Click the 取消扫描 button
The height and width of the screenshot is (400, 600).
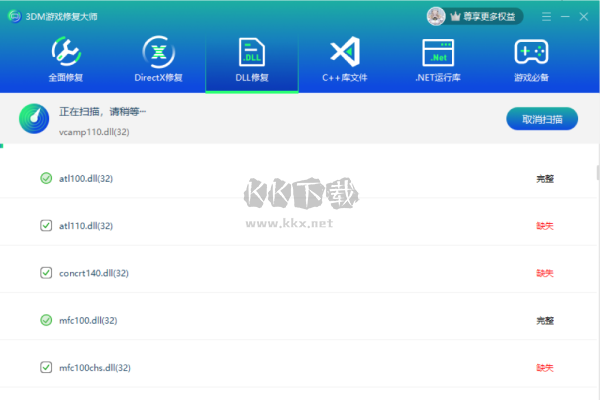542,119
